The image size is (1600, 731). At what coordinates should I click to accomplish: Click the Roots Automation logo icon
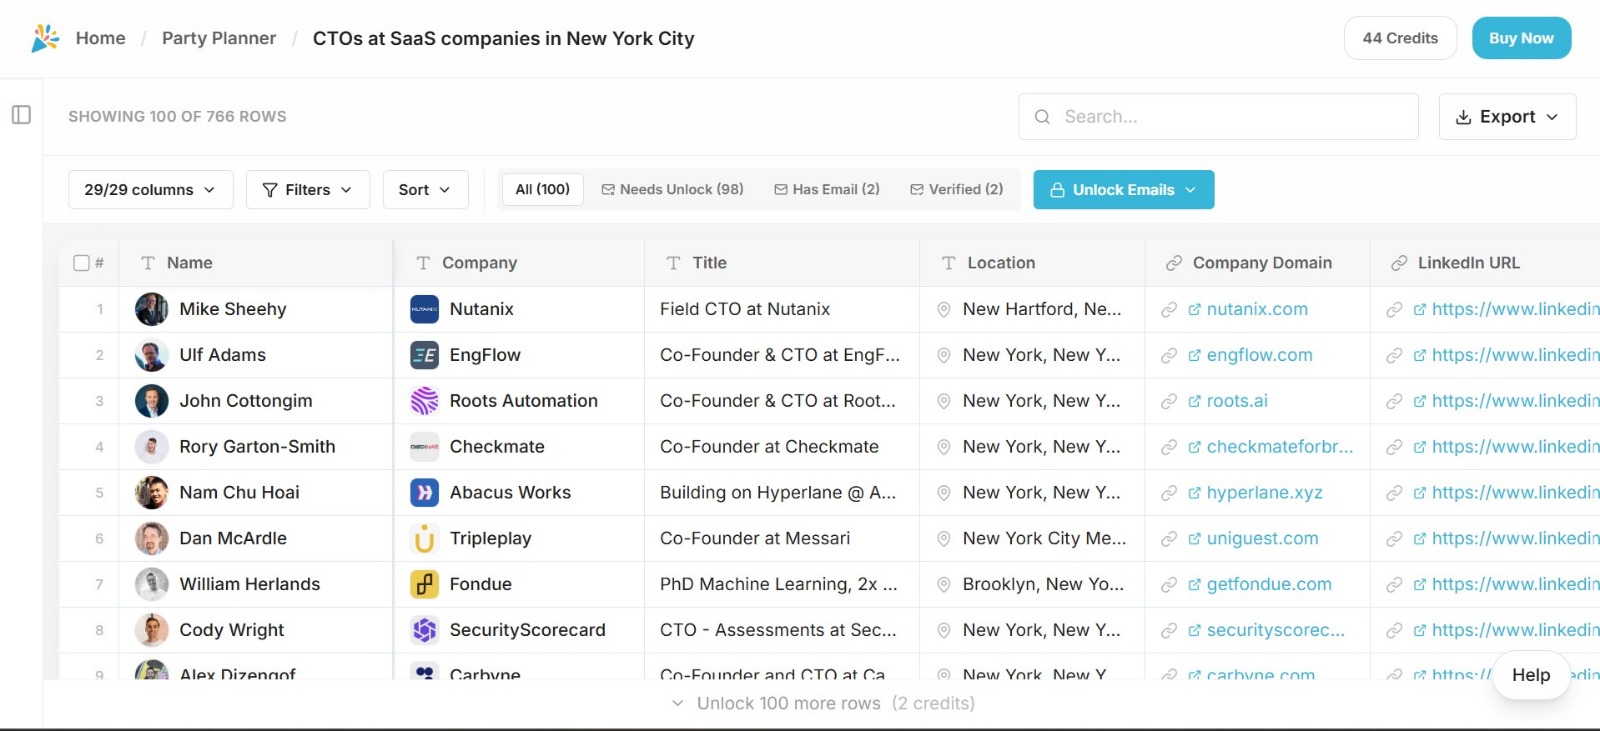point(425,401)
